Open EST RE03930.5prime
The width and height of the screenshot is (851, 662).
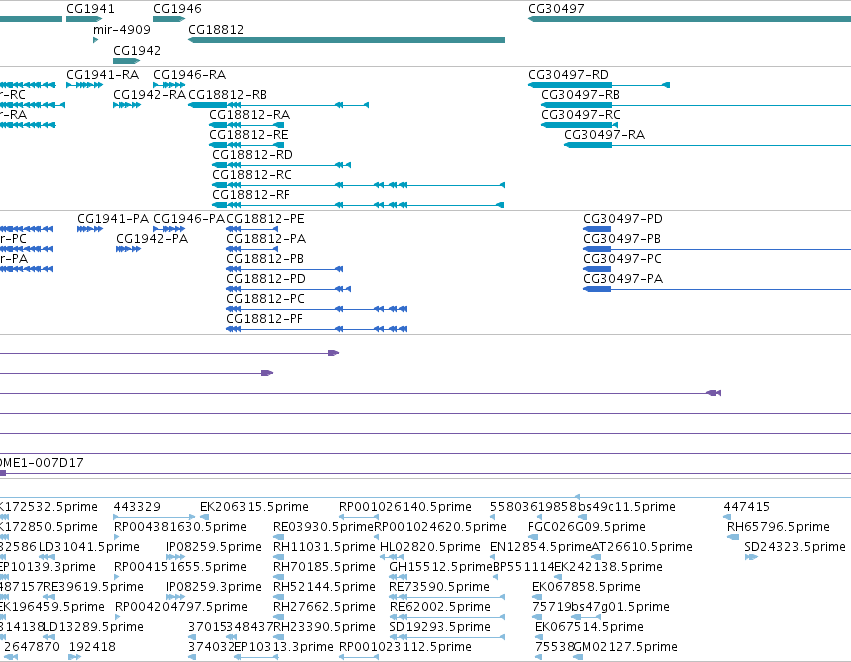pyautogui.click(x=323, y=527)
